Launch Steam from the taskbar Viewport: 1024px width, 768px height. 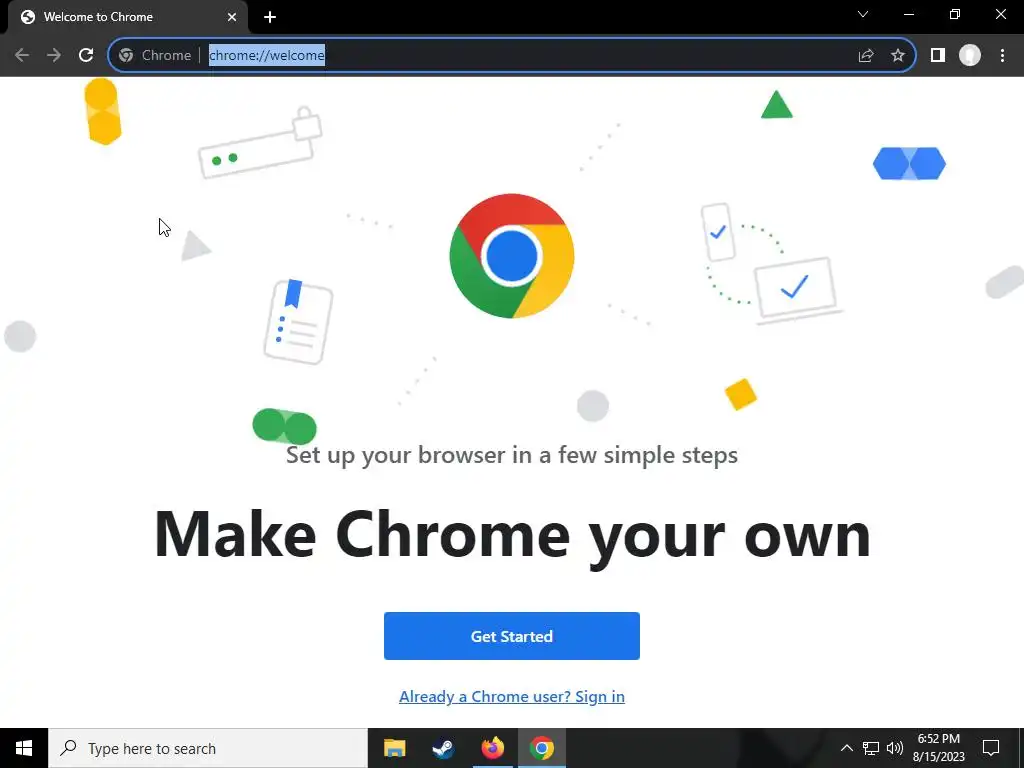tap(443, 748)
